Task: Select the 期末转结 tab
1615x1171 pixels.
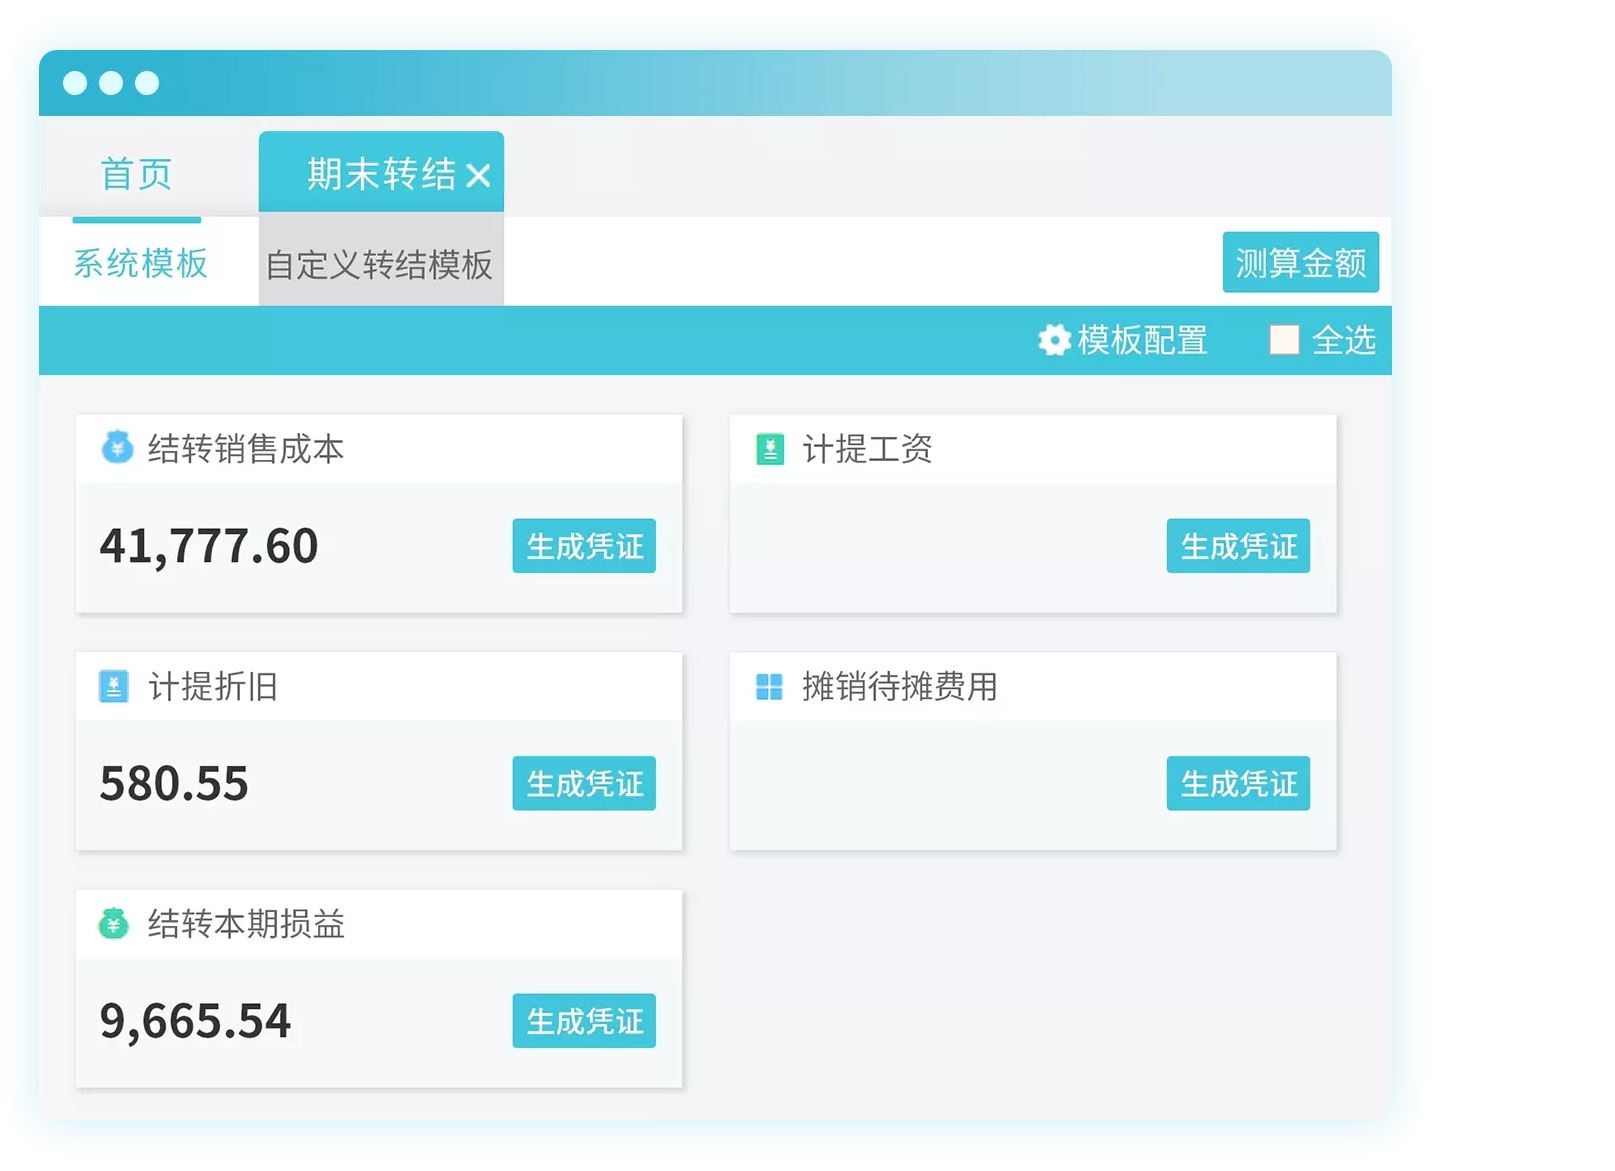Action: [380, 174]
